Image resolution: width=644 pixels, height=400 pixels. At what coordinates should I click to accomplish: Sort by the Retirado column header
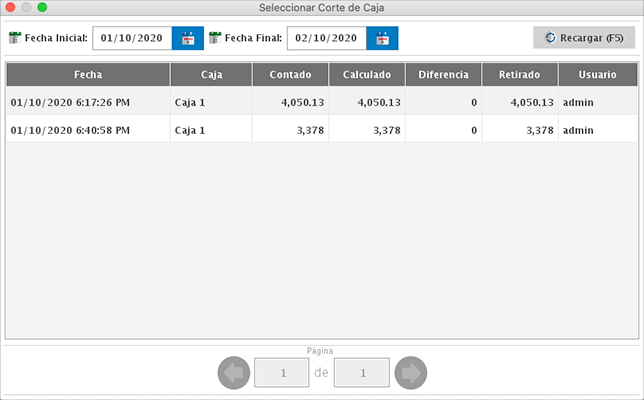[520, 75]
